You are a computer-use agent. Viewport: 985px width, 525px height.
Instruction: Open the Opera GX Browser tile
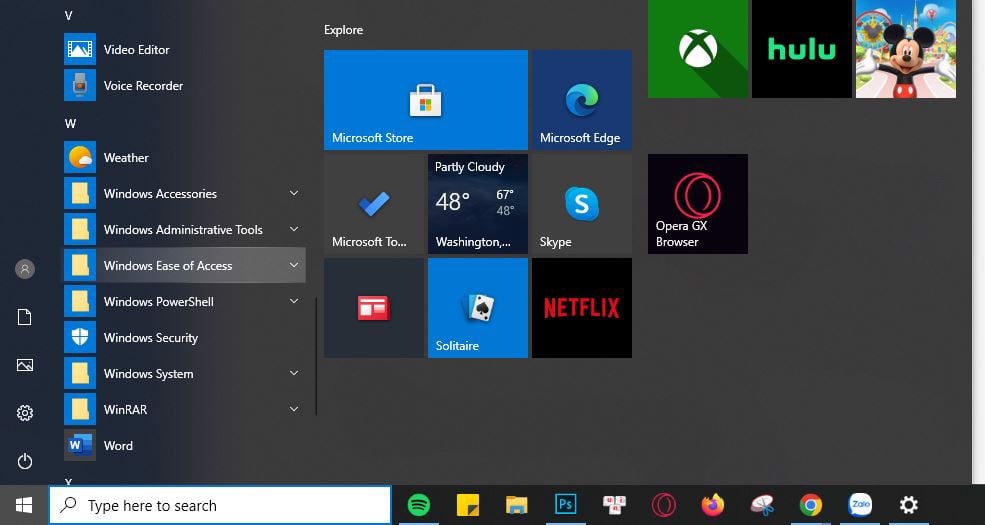[697, 204]
